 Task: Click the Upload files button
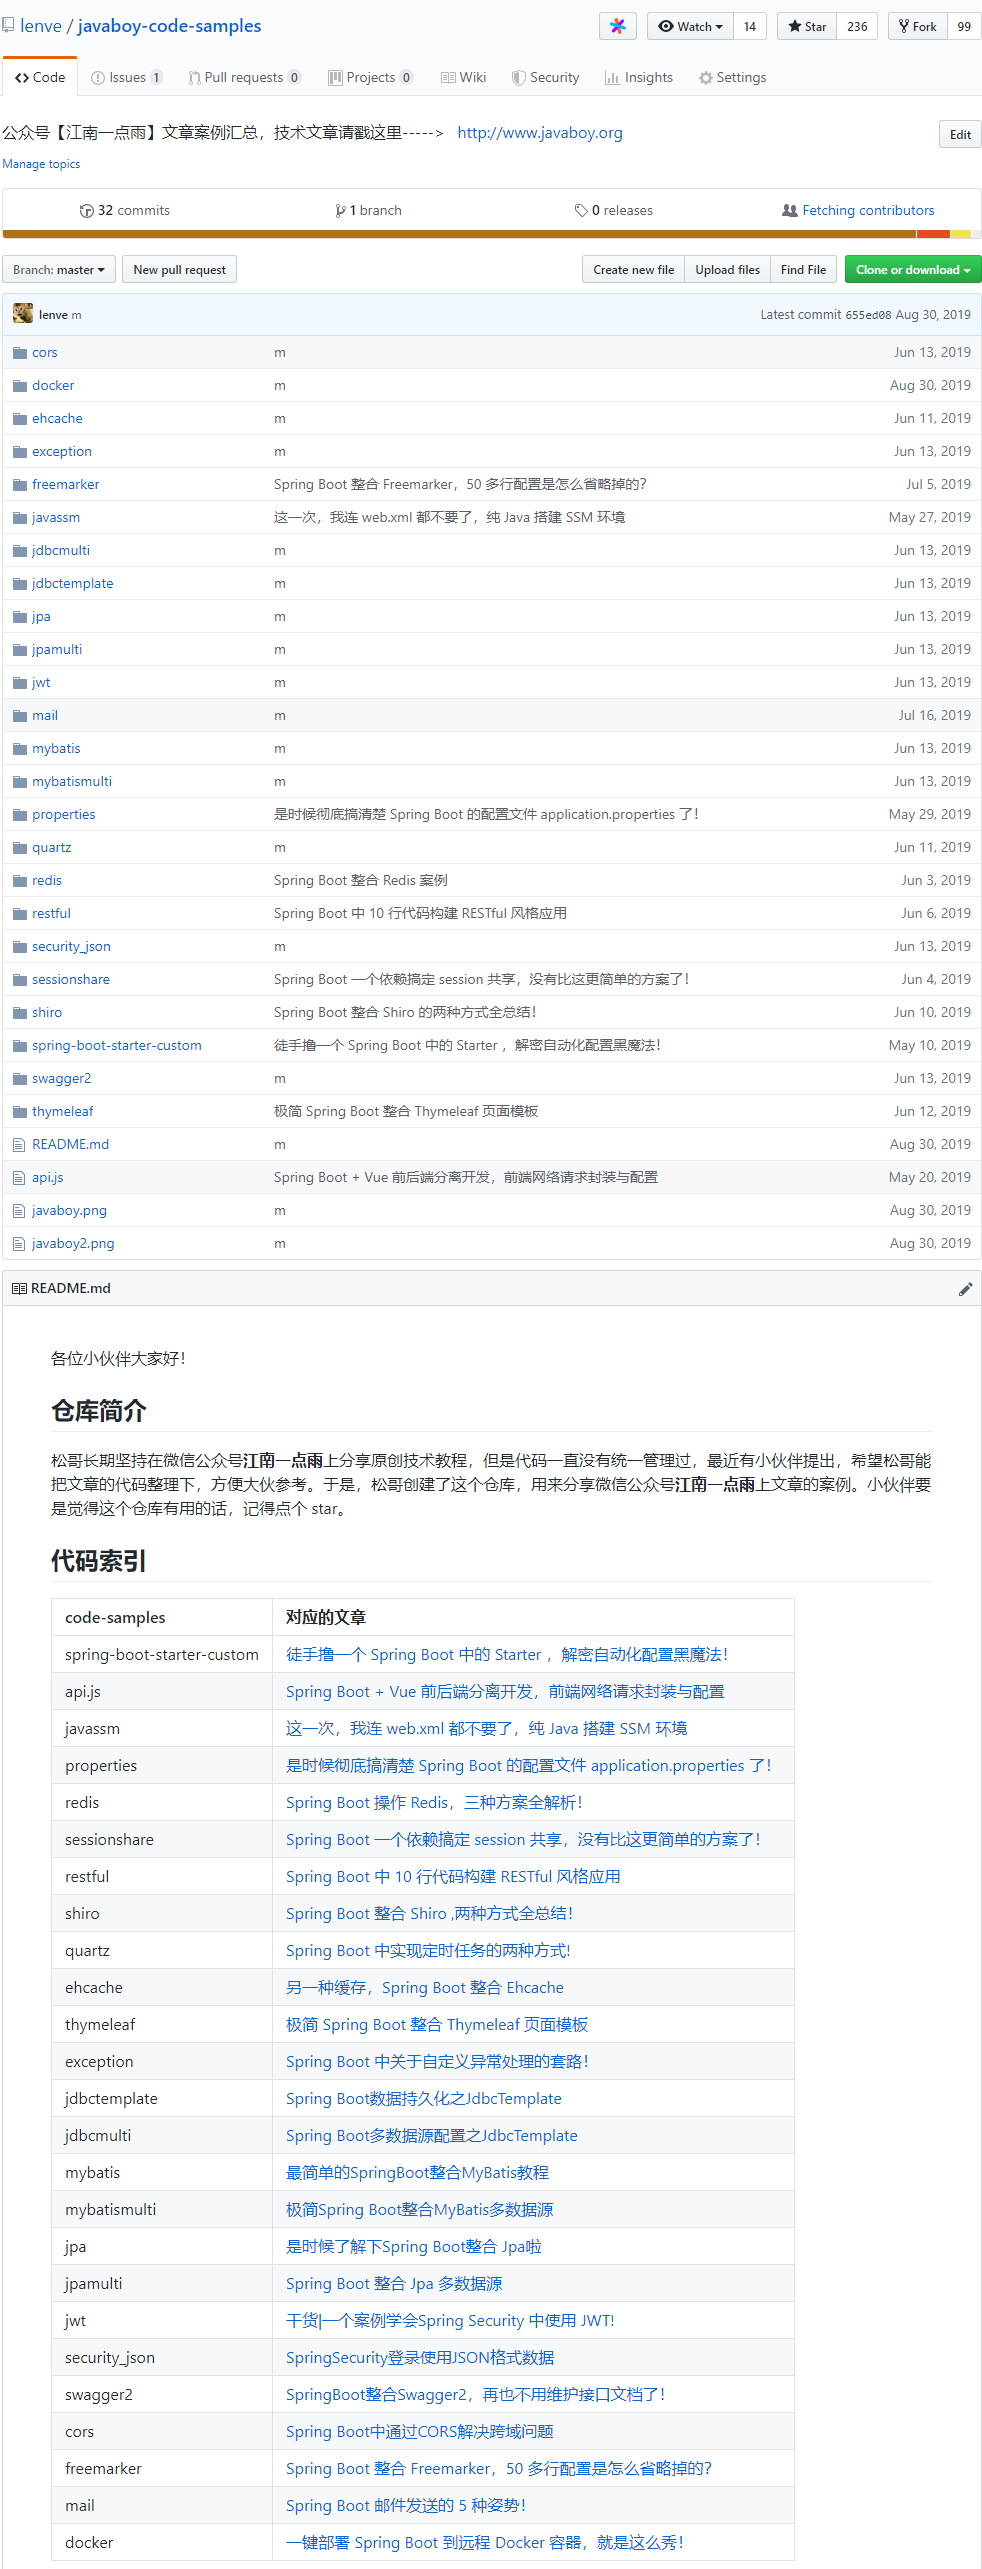pos(728,270)
